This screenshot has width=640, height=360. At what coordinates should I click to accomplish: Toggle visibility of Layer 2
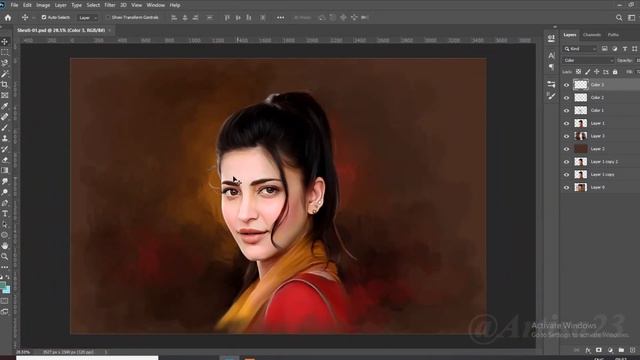pos(567,149)
